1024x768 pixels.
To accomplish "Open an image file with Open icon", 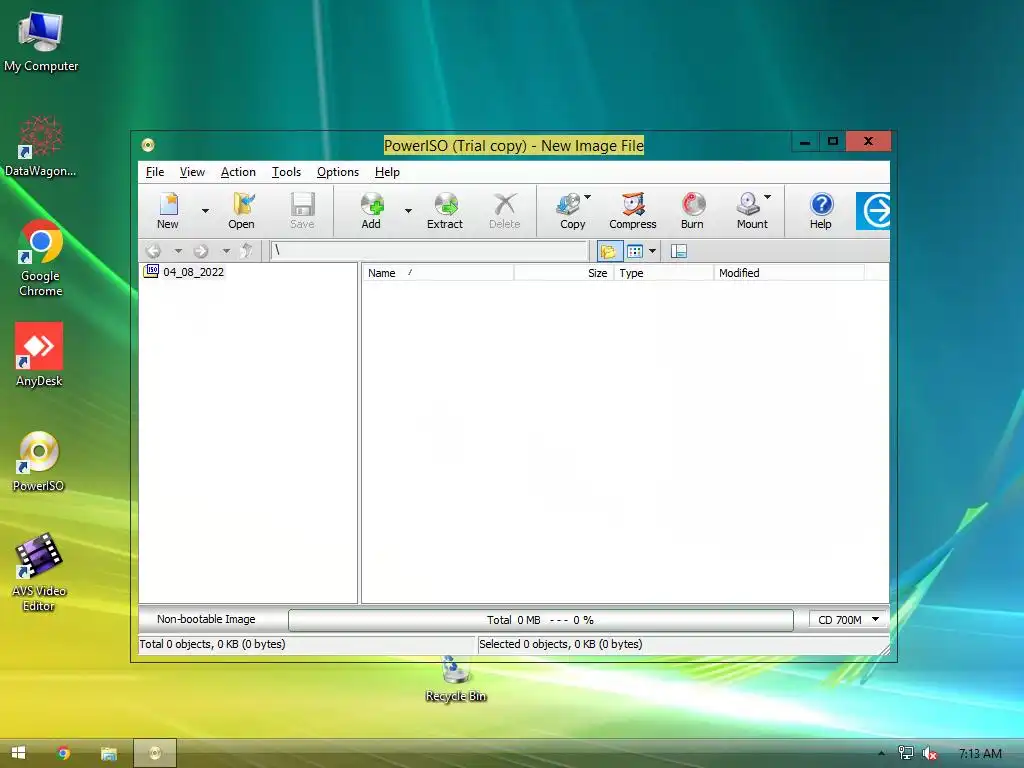I will pos(241,210).
